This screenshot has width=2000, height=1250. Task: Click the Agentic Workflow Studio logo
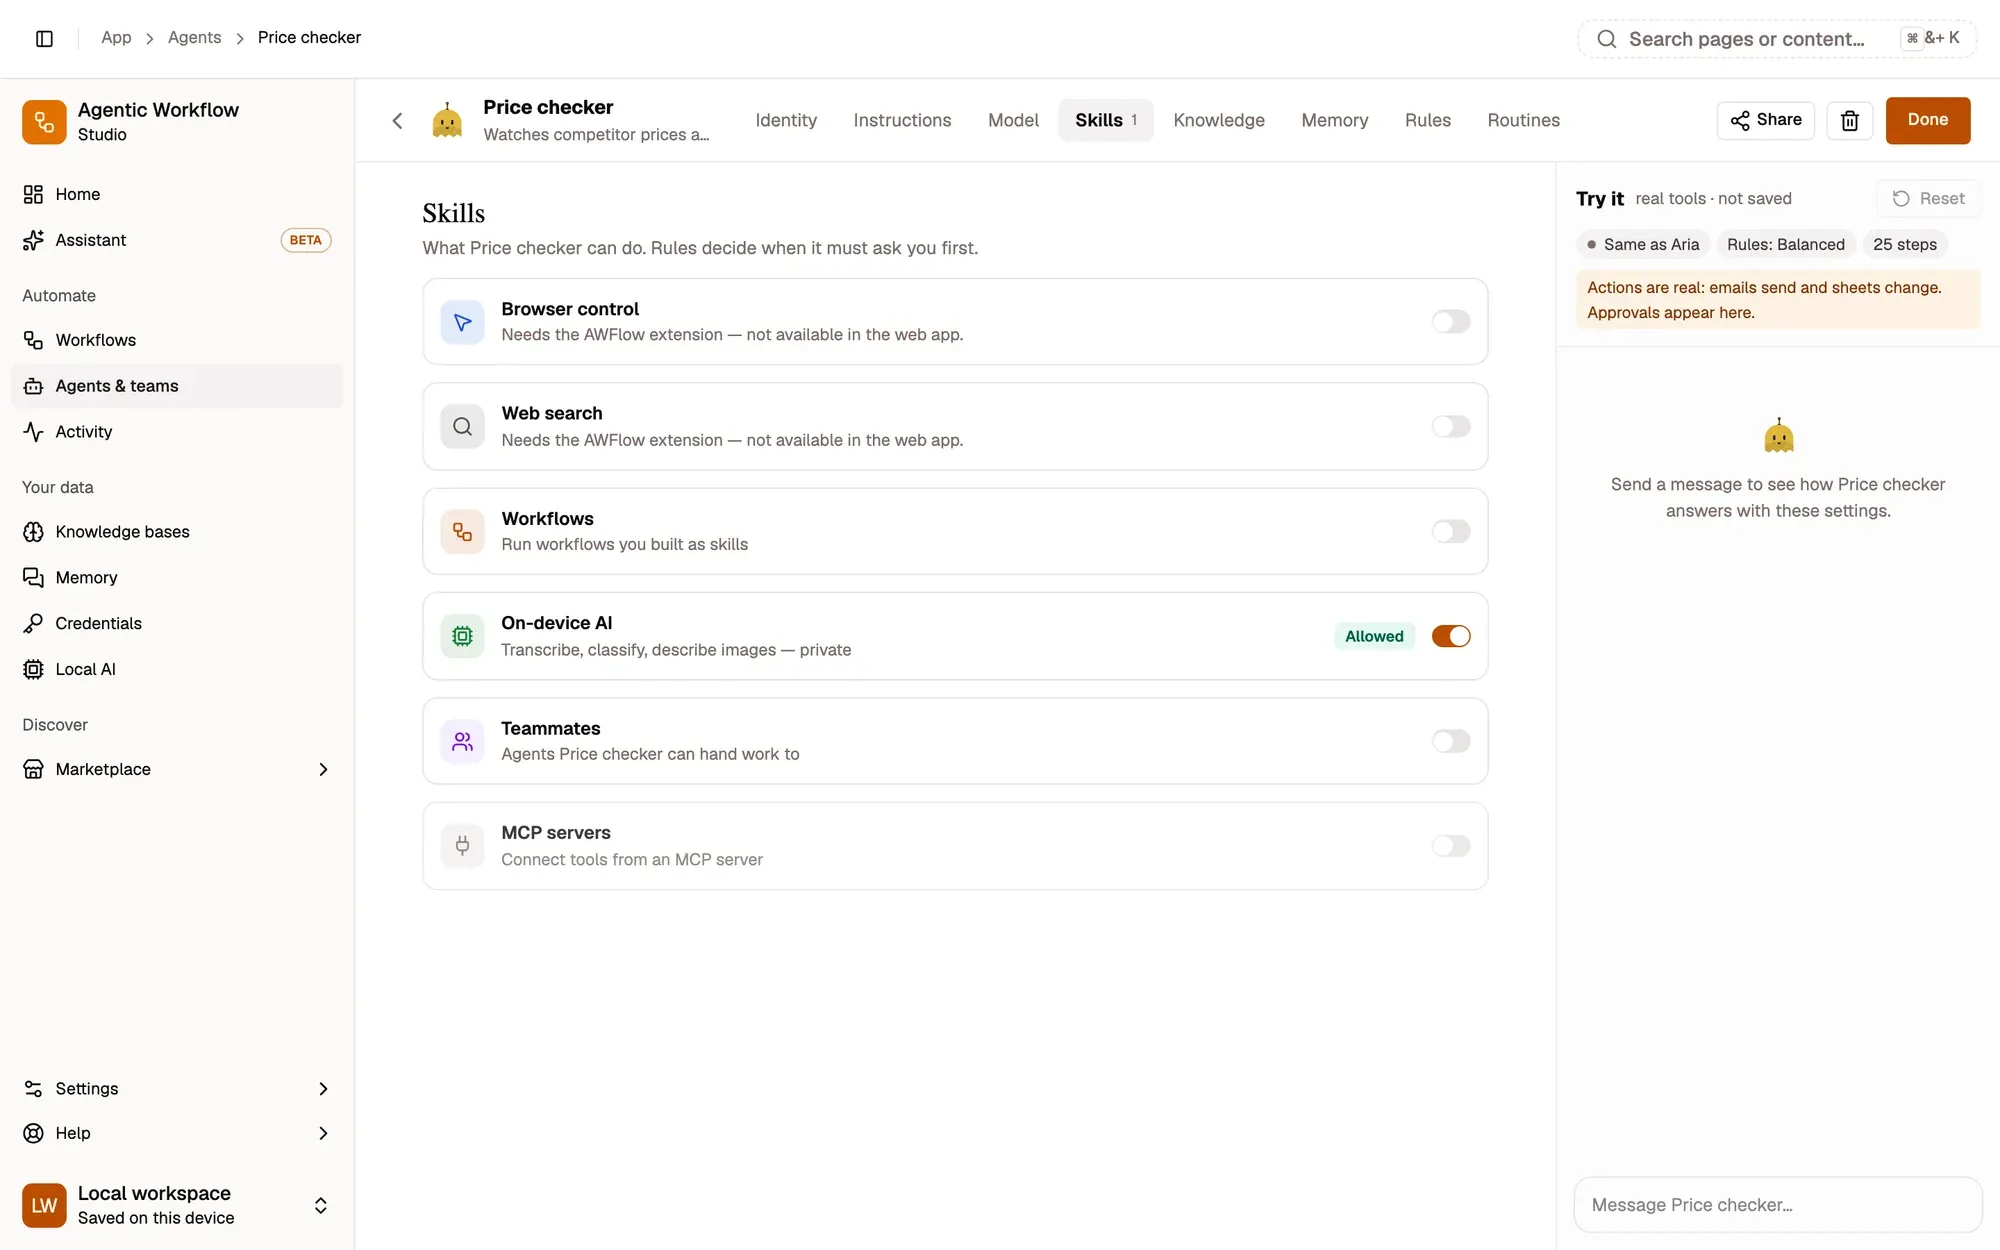point(44,122)
